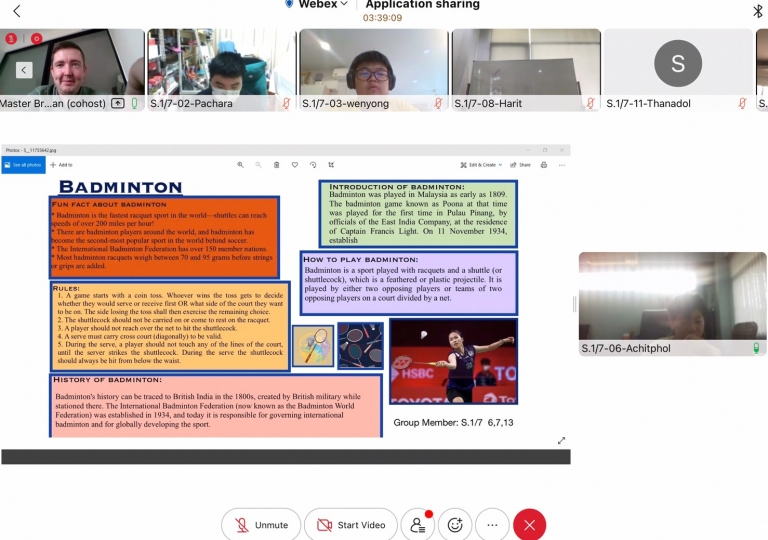Click the crop icon in Photos toolbar
768x540 pixels.
(x=331, y=165)
